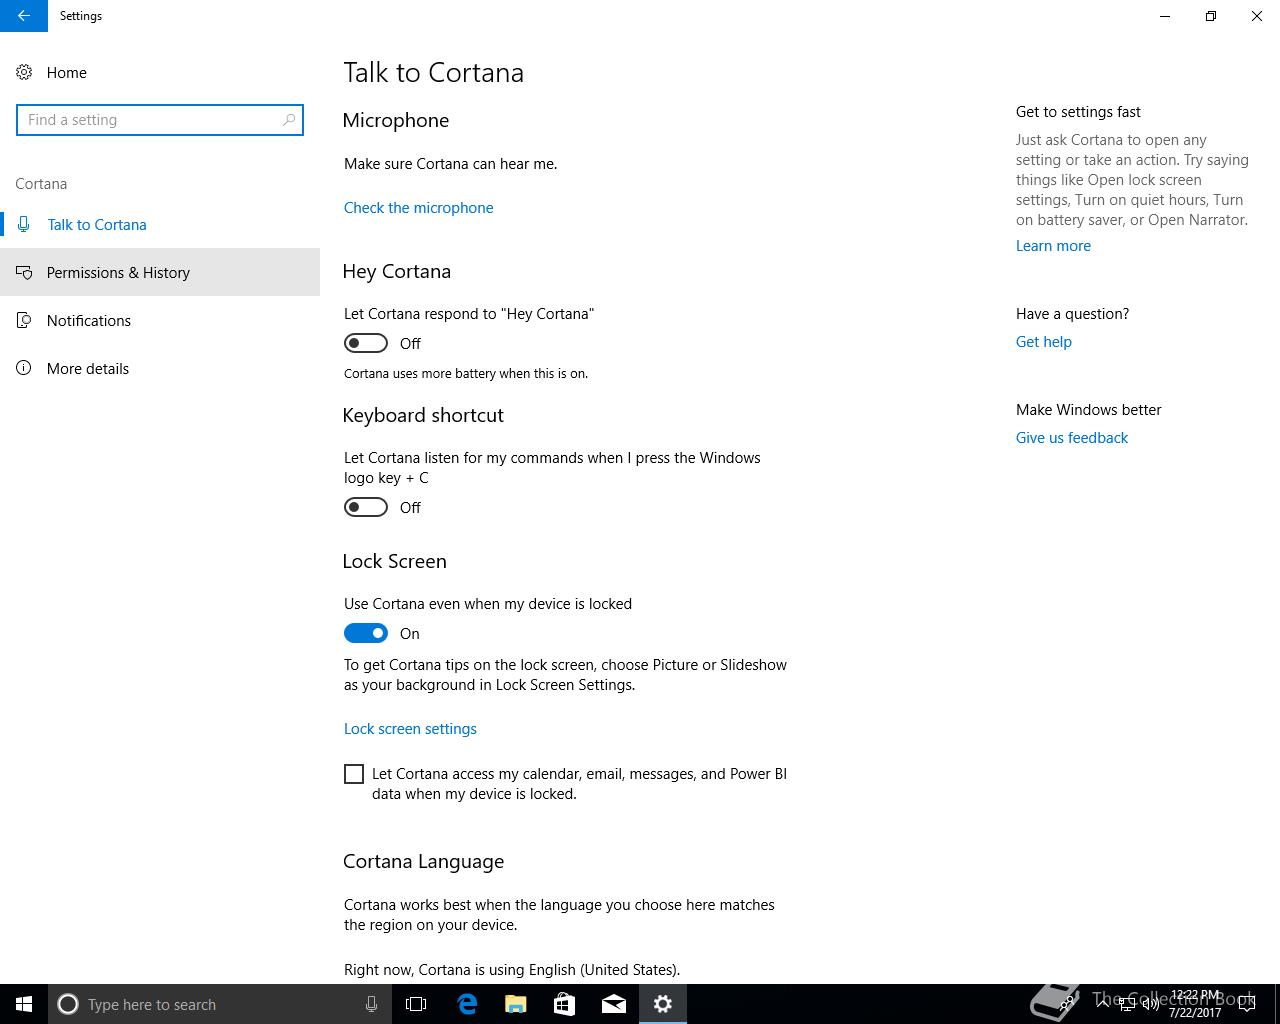Open Lock screen settings link
Screen dimensions: 1280x1024
pos(410,729)
